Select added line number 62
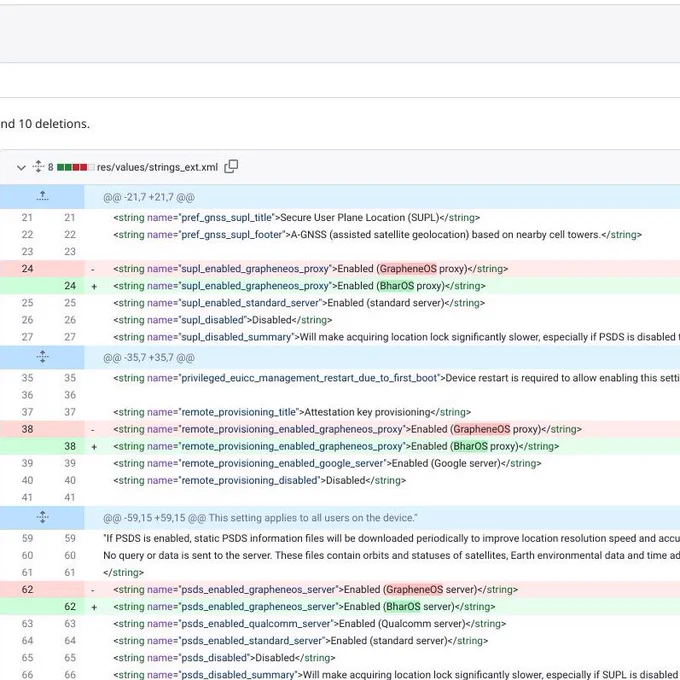The width and height of the screenshot is (680, 680). [70, 607]
